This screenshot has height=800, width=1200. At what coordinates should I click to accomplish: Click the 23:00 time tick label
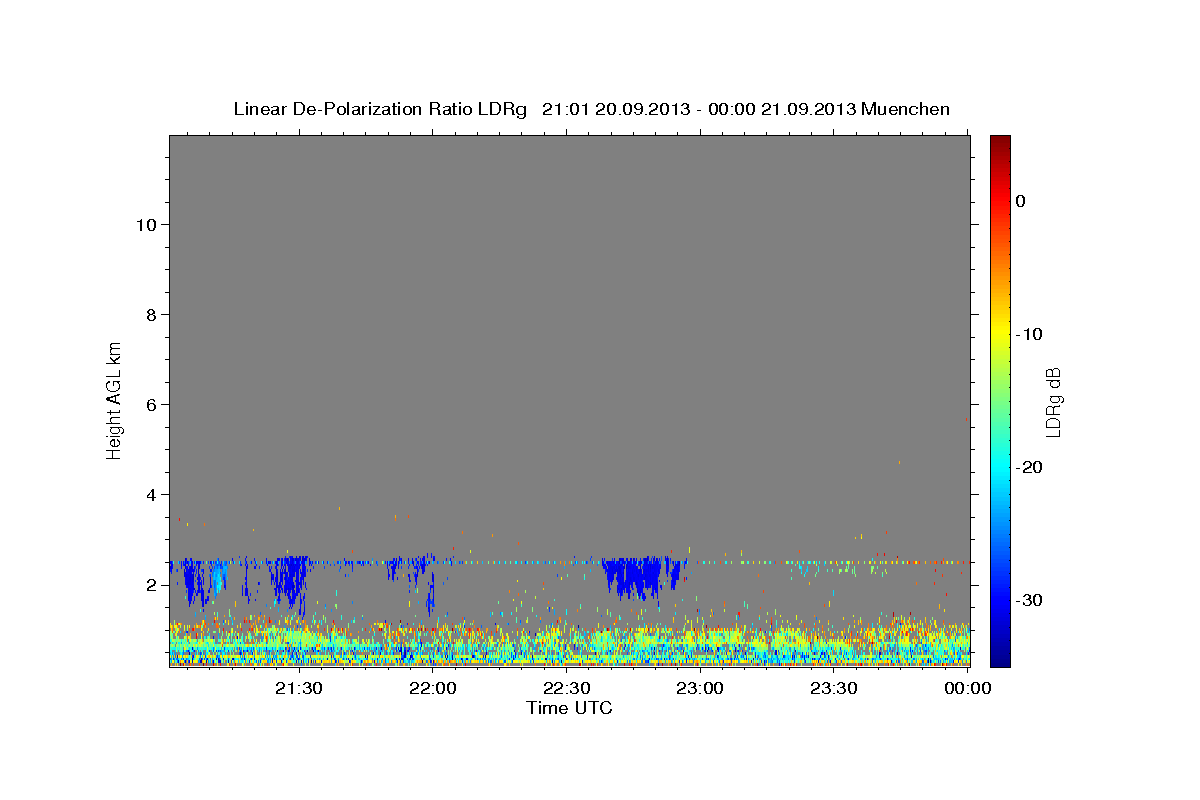[700, 688]
